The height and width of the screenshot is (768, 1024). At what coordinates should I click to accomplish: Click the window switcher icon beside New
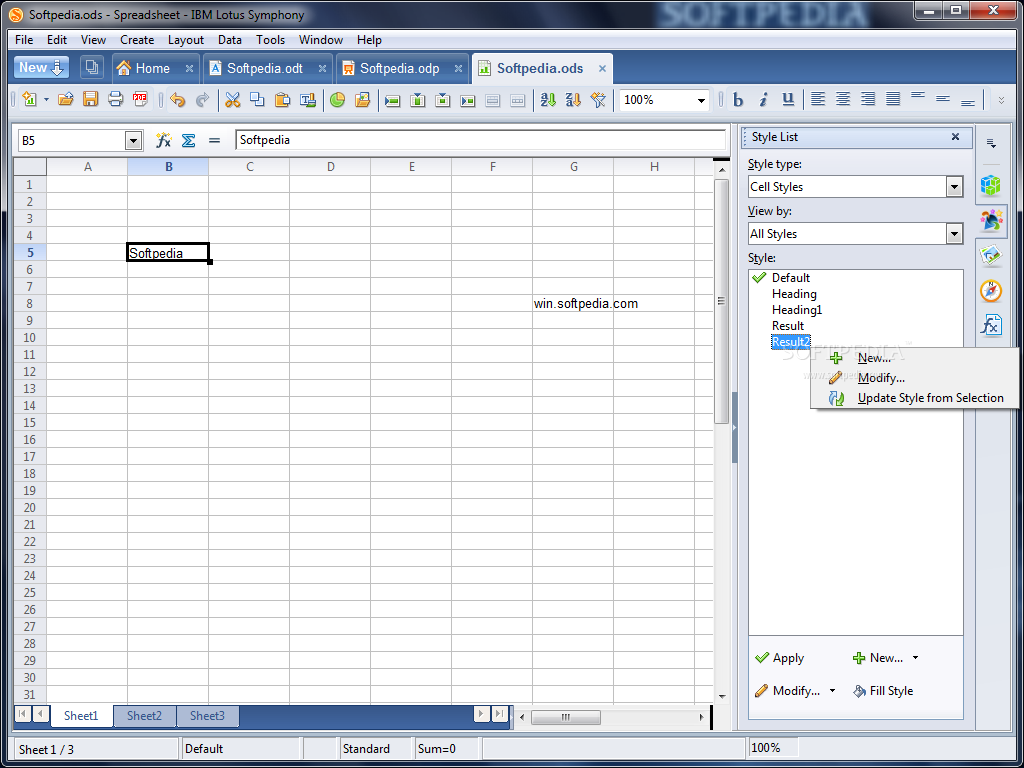point(92,67)
